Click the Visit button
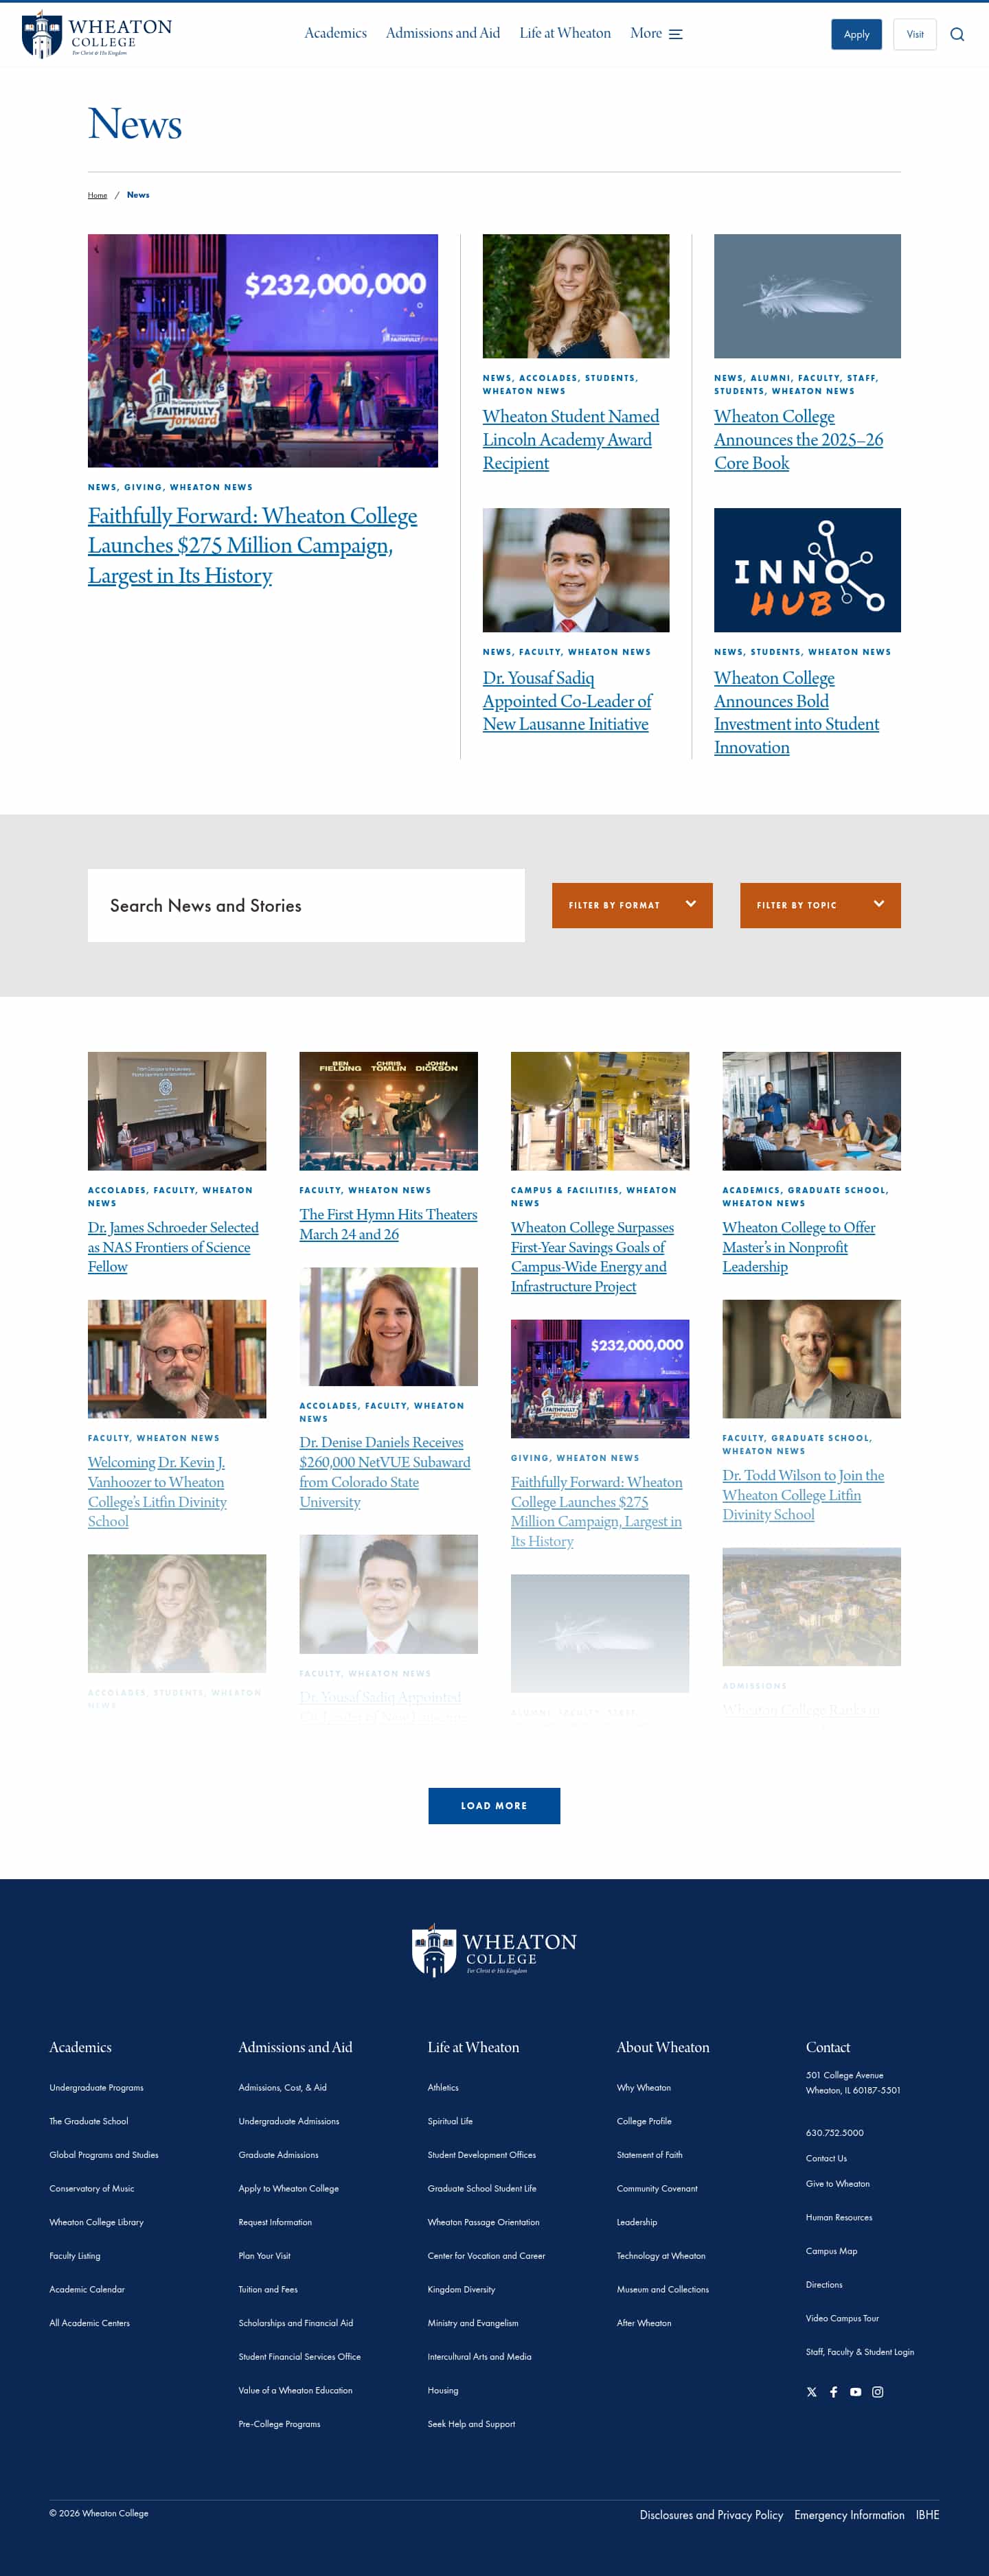The height and width of the screenshot is (2576, 989). click(x=914, y=34)
